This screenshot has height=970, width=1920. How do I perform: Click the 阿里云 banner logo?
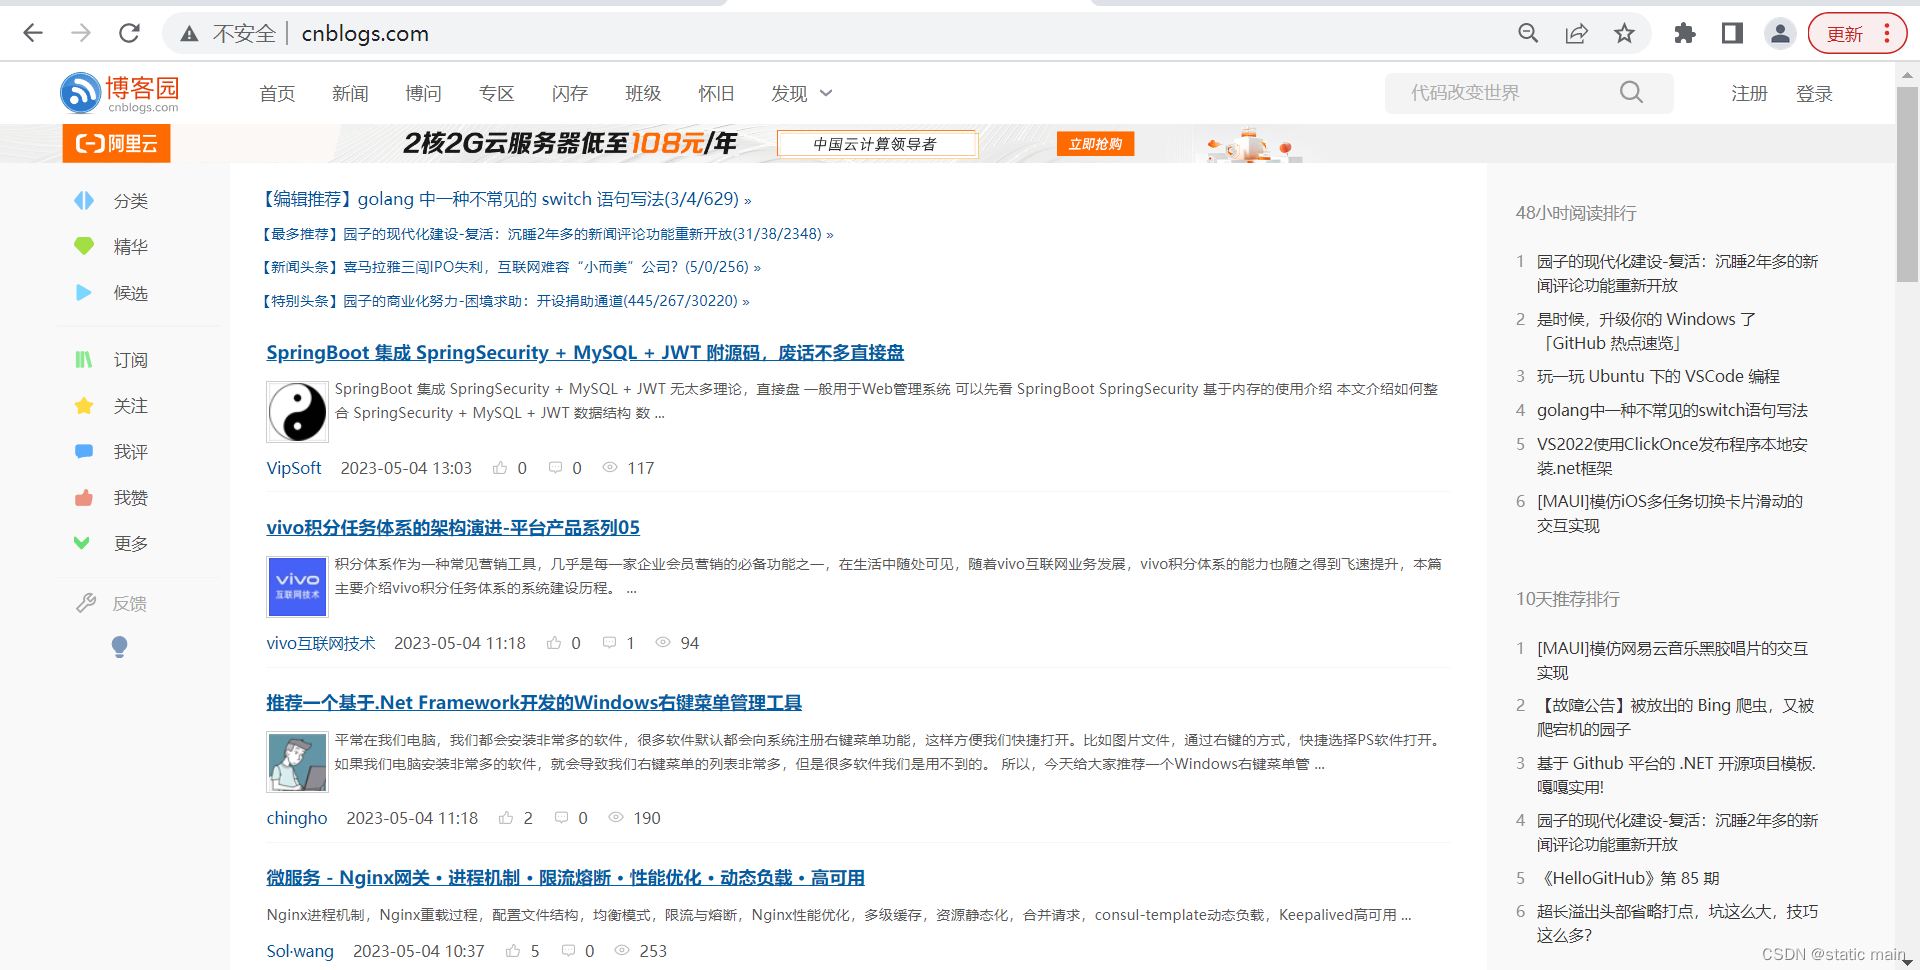[x=116, y=143]
